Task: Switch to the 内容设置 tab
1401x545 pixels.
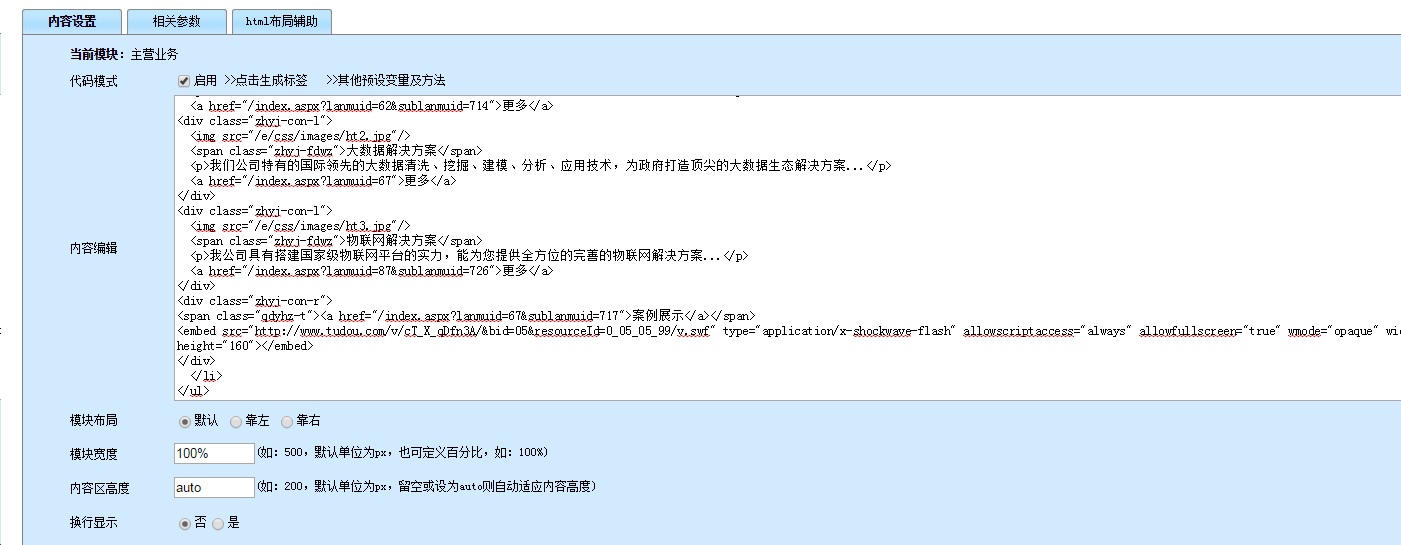Action: [72, 21]
